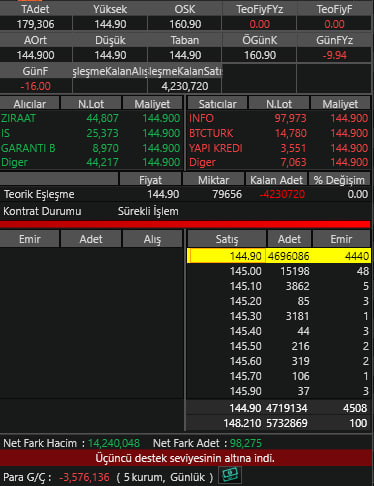The width and height of the screenshot is (374, 486).
Task: Select the TAdet value 179,306
Action: pyautogui.click(x=35, y=24)
